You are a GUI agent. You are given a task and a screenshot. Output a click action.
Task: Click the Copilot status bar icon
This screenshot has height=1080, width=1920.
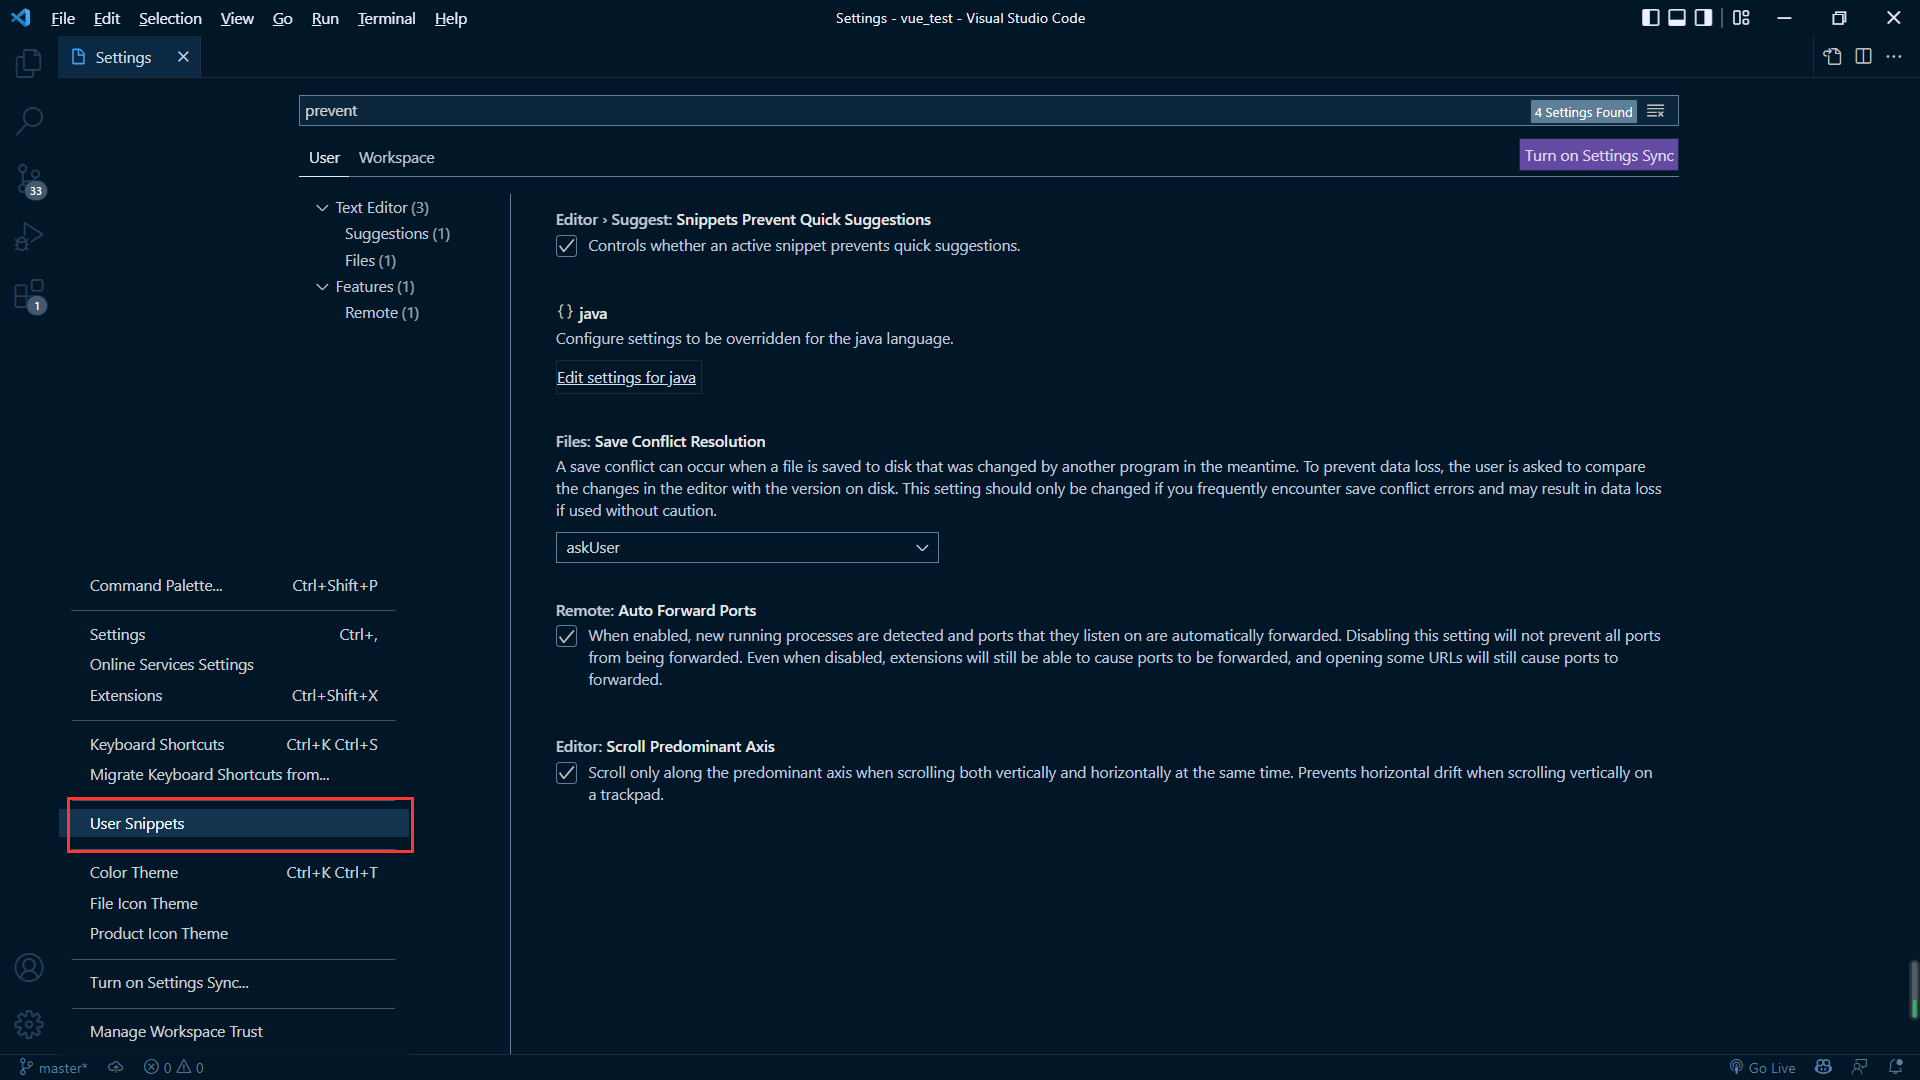[1823, 1067]
